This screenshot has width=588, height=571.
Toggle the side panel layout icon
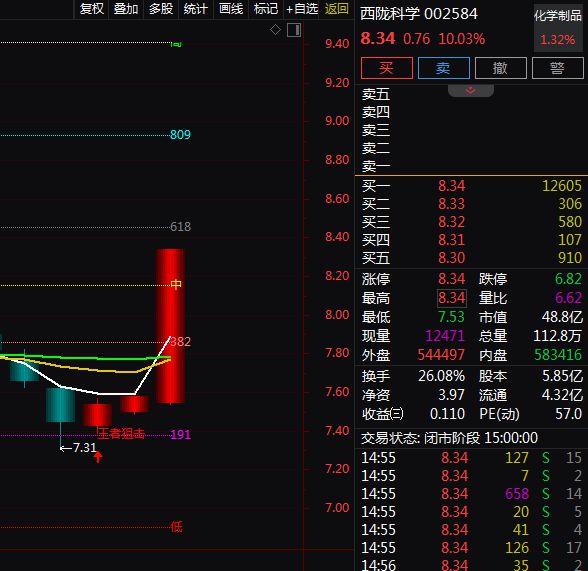click(294, 30)
